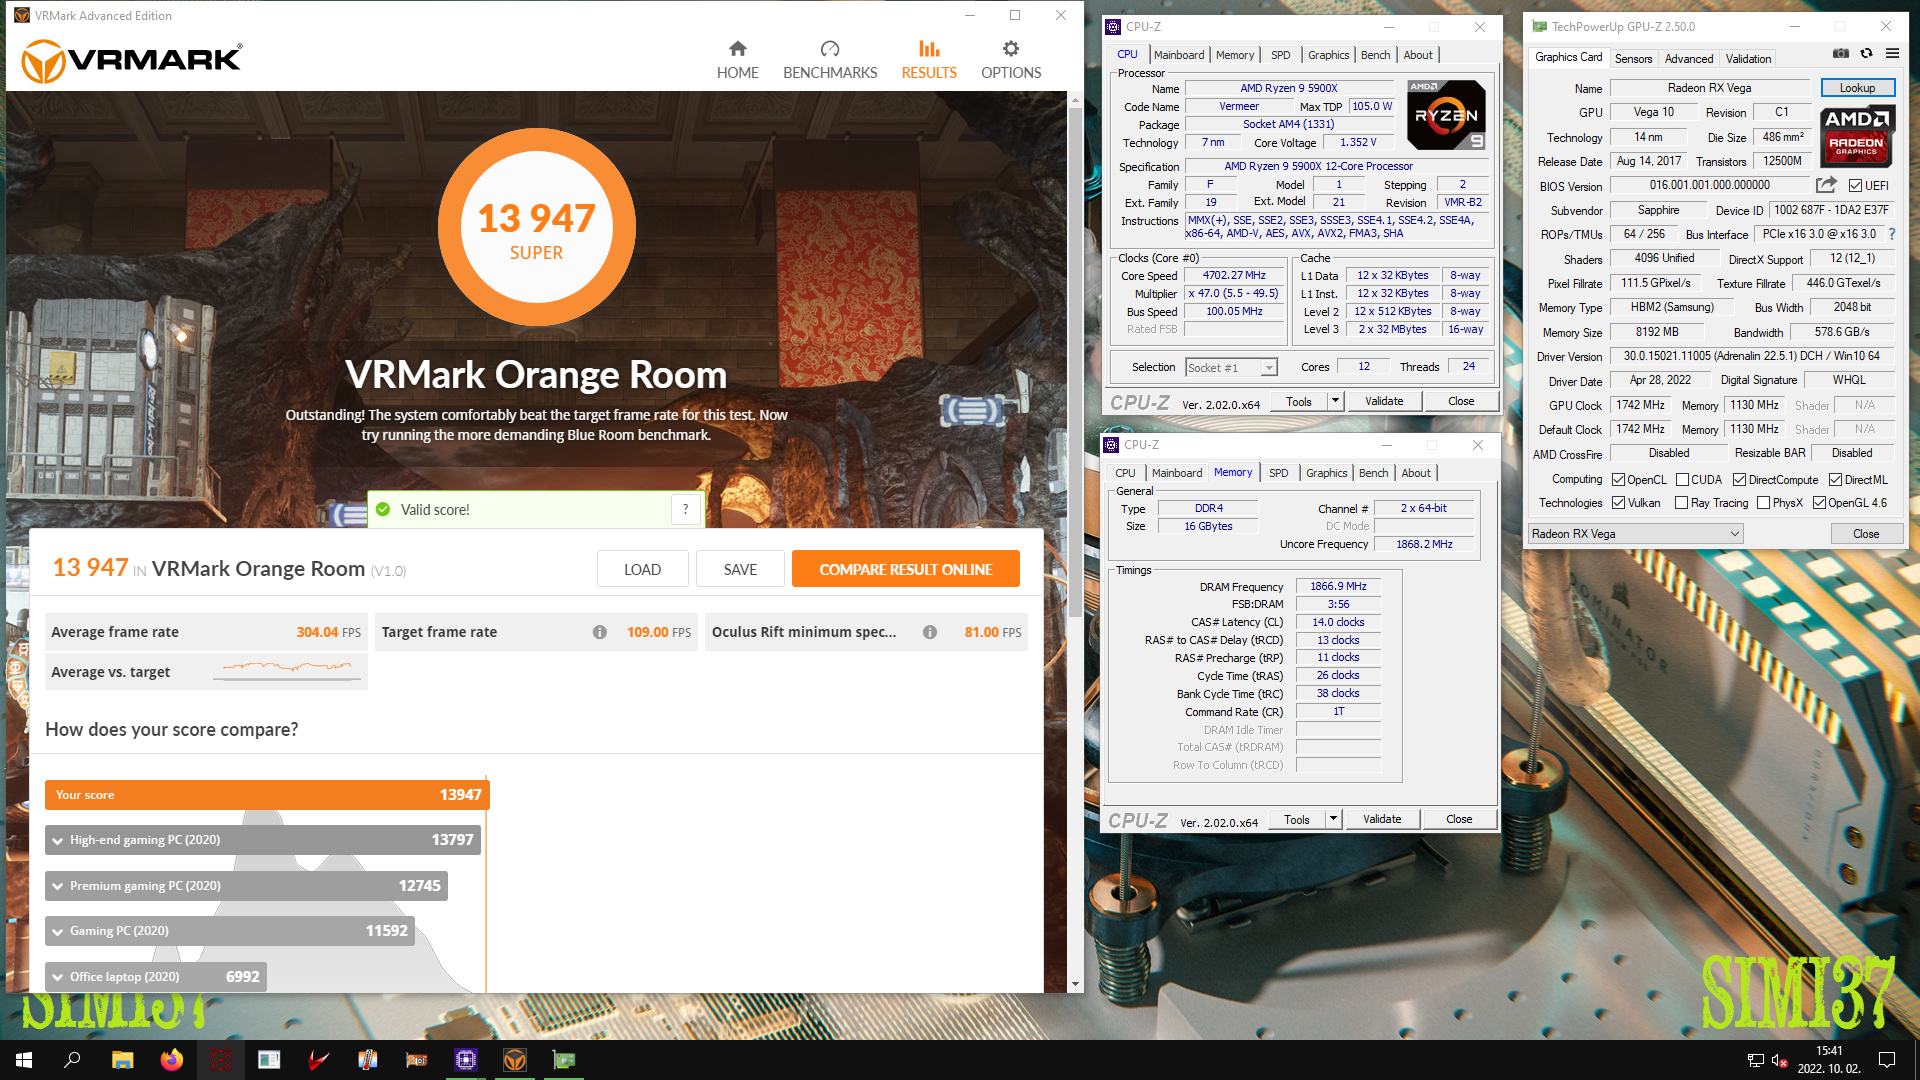The width and height of the screenshot is (1920, 1080).
Task: Switch to VRMark taskbar icon
Action: [515, 1060]
